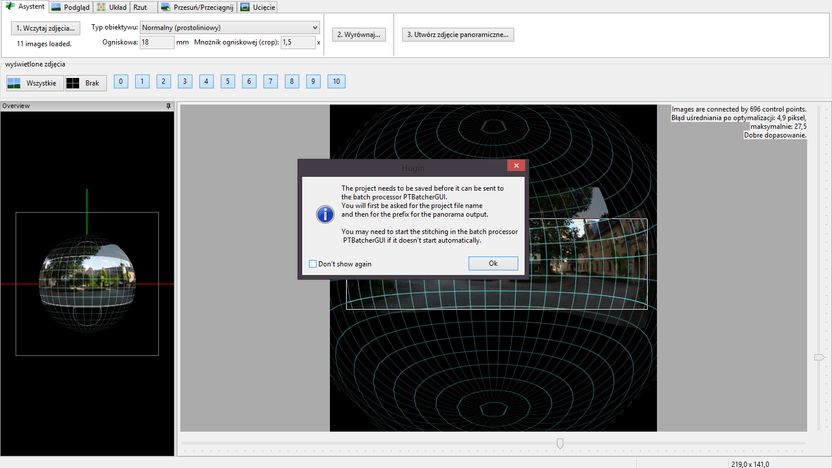Close the Hugin dialog with X
Screen dimensions: 832x468
pos(516,166)
